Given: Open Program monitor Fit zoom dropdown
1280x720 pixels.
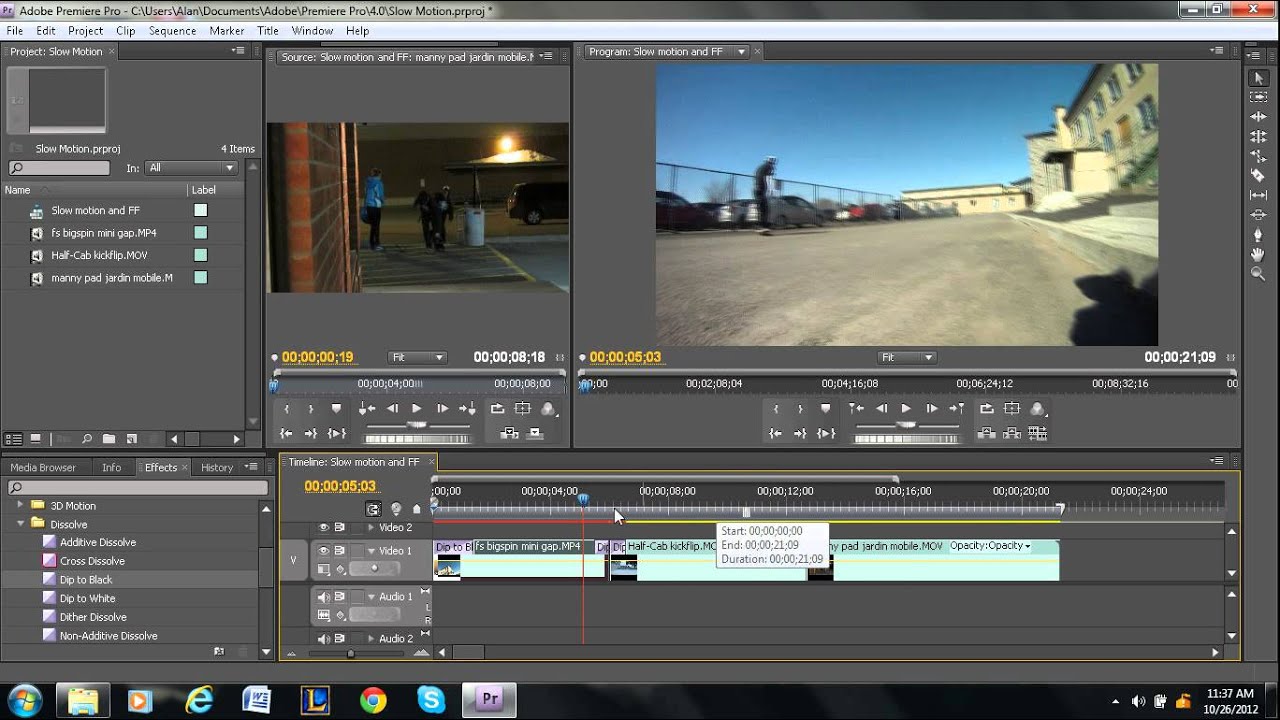Looking at the screenshot, I should coord(906,357).
